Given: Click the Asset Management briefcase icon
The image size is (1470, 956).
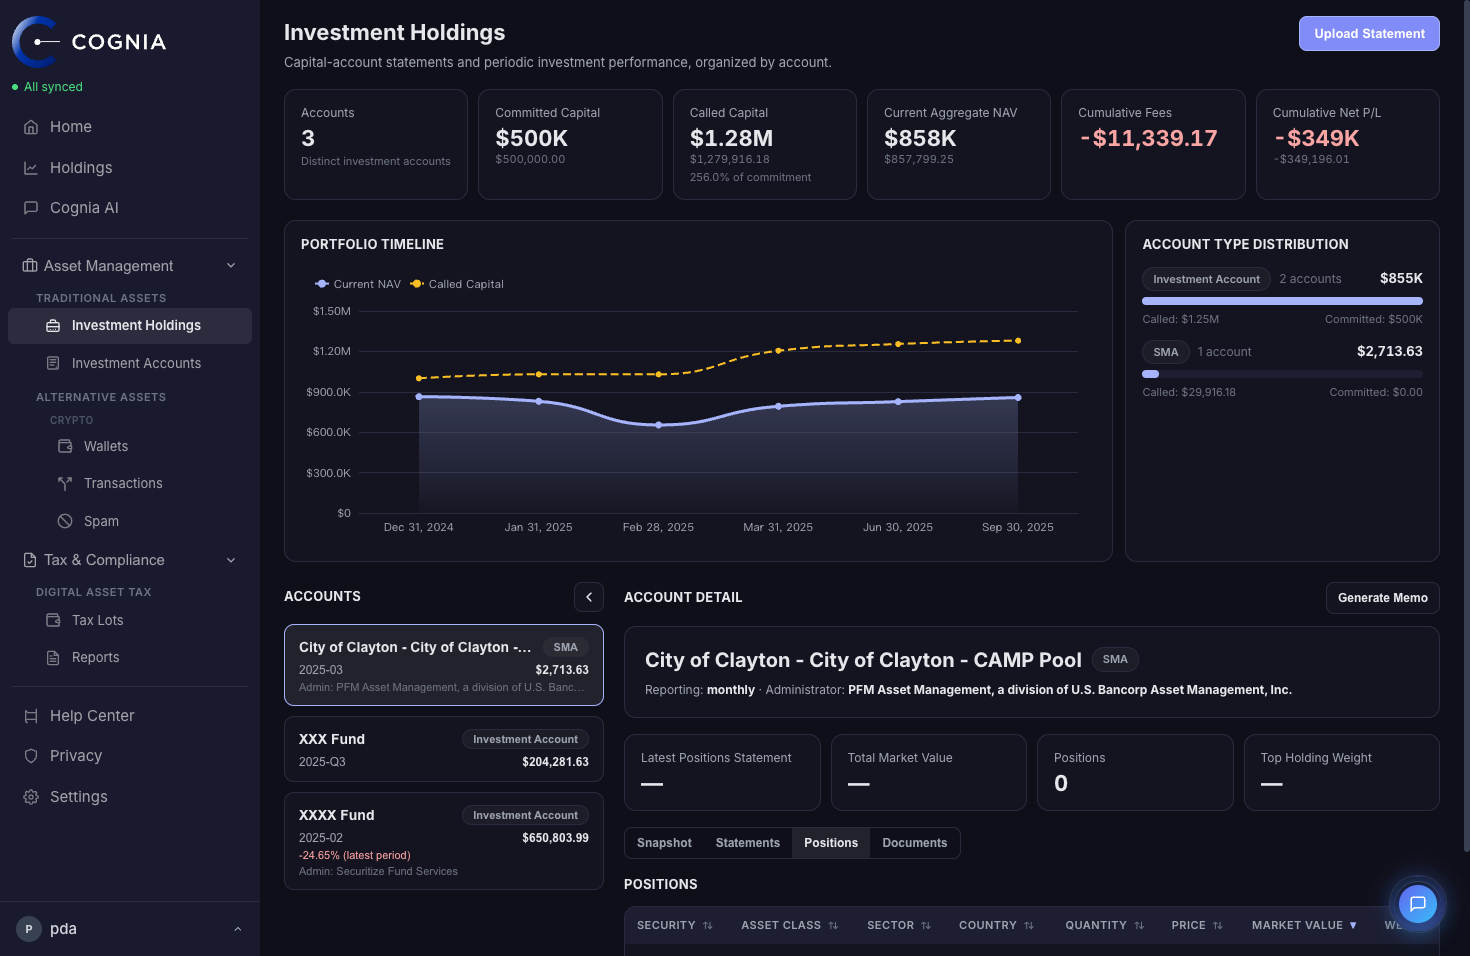Looking at the screenshot, I should point(30,266).
